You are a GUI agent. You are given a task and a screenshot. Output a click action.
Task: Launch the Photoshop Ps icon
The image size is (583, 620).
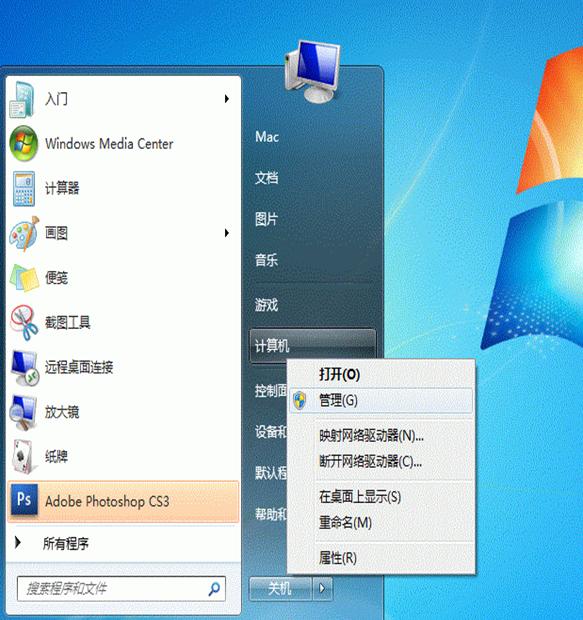[24, 500]
